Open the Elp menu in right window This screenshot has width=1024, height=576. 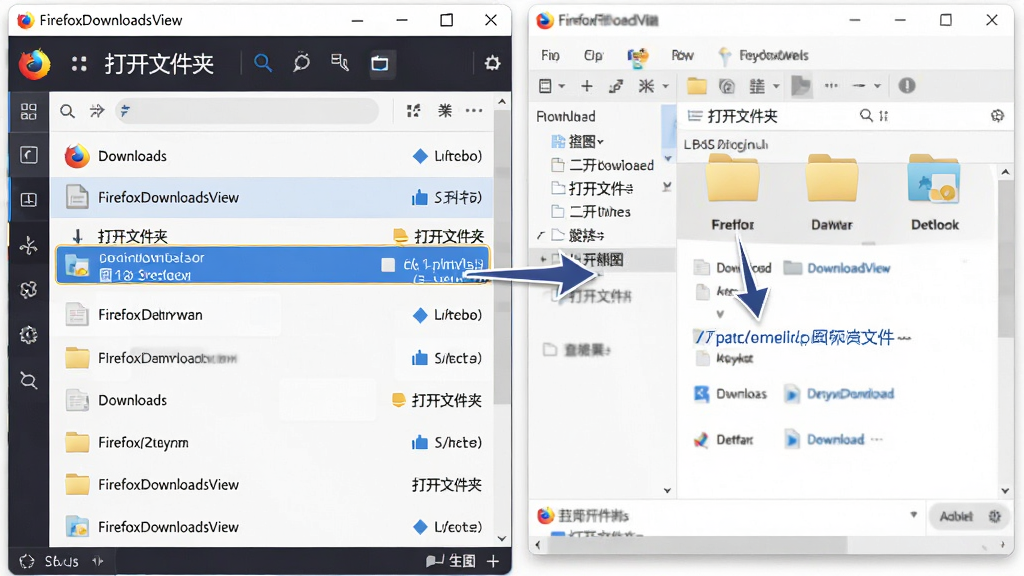tap(593, 56)
